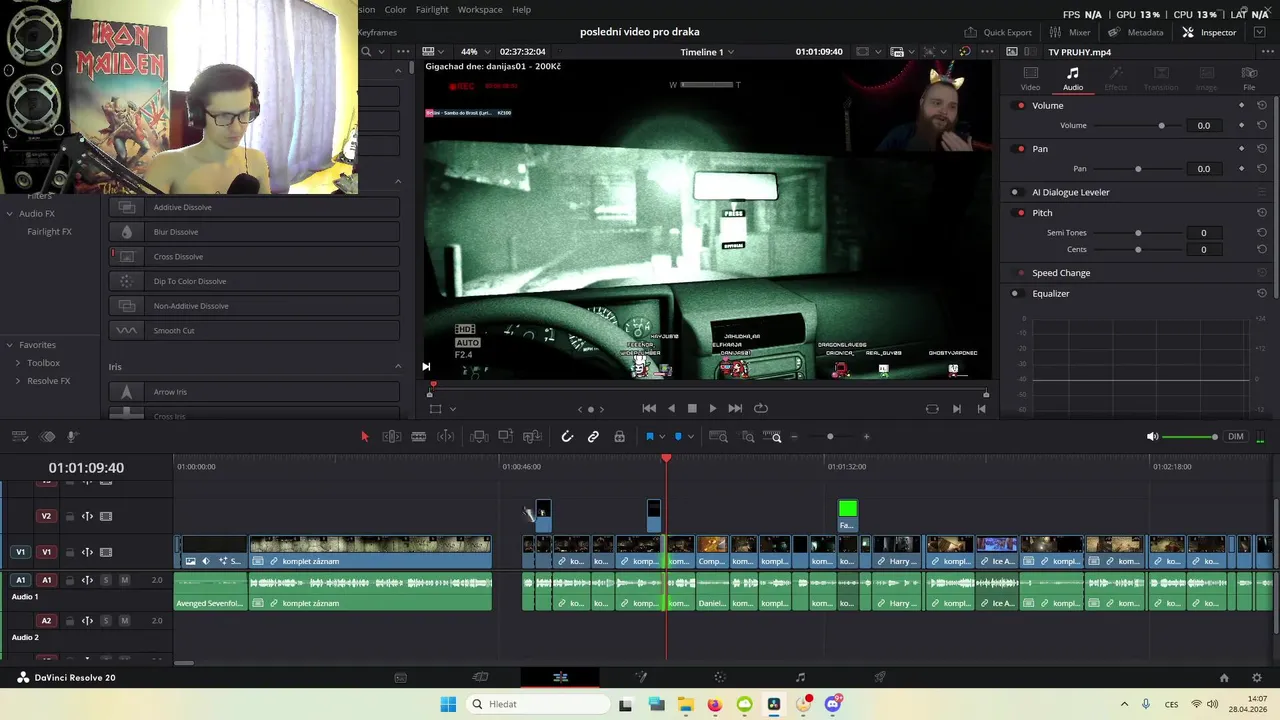Toggle the position lock padlock icon

click(x=620, y=437)
